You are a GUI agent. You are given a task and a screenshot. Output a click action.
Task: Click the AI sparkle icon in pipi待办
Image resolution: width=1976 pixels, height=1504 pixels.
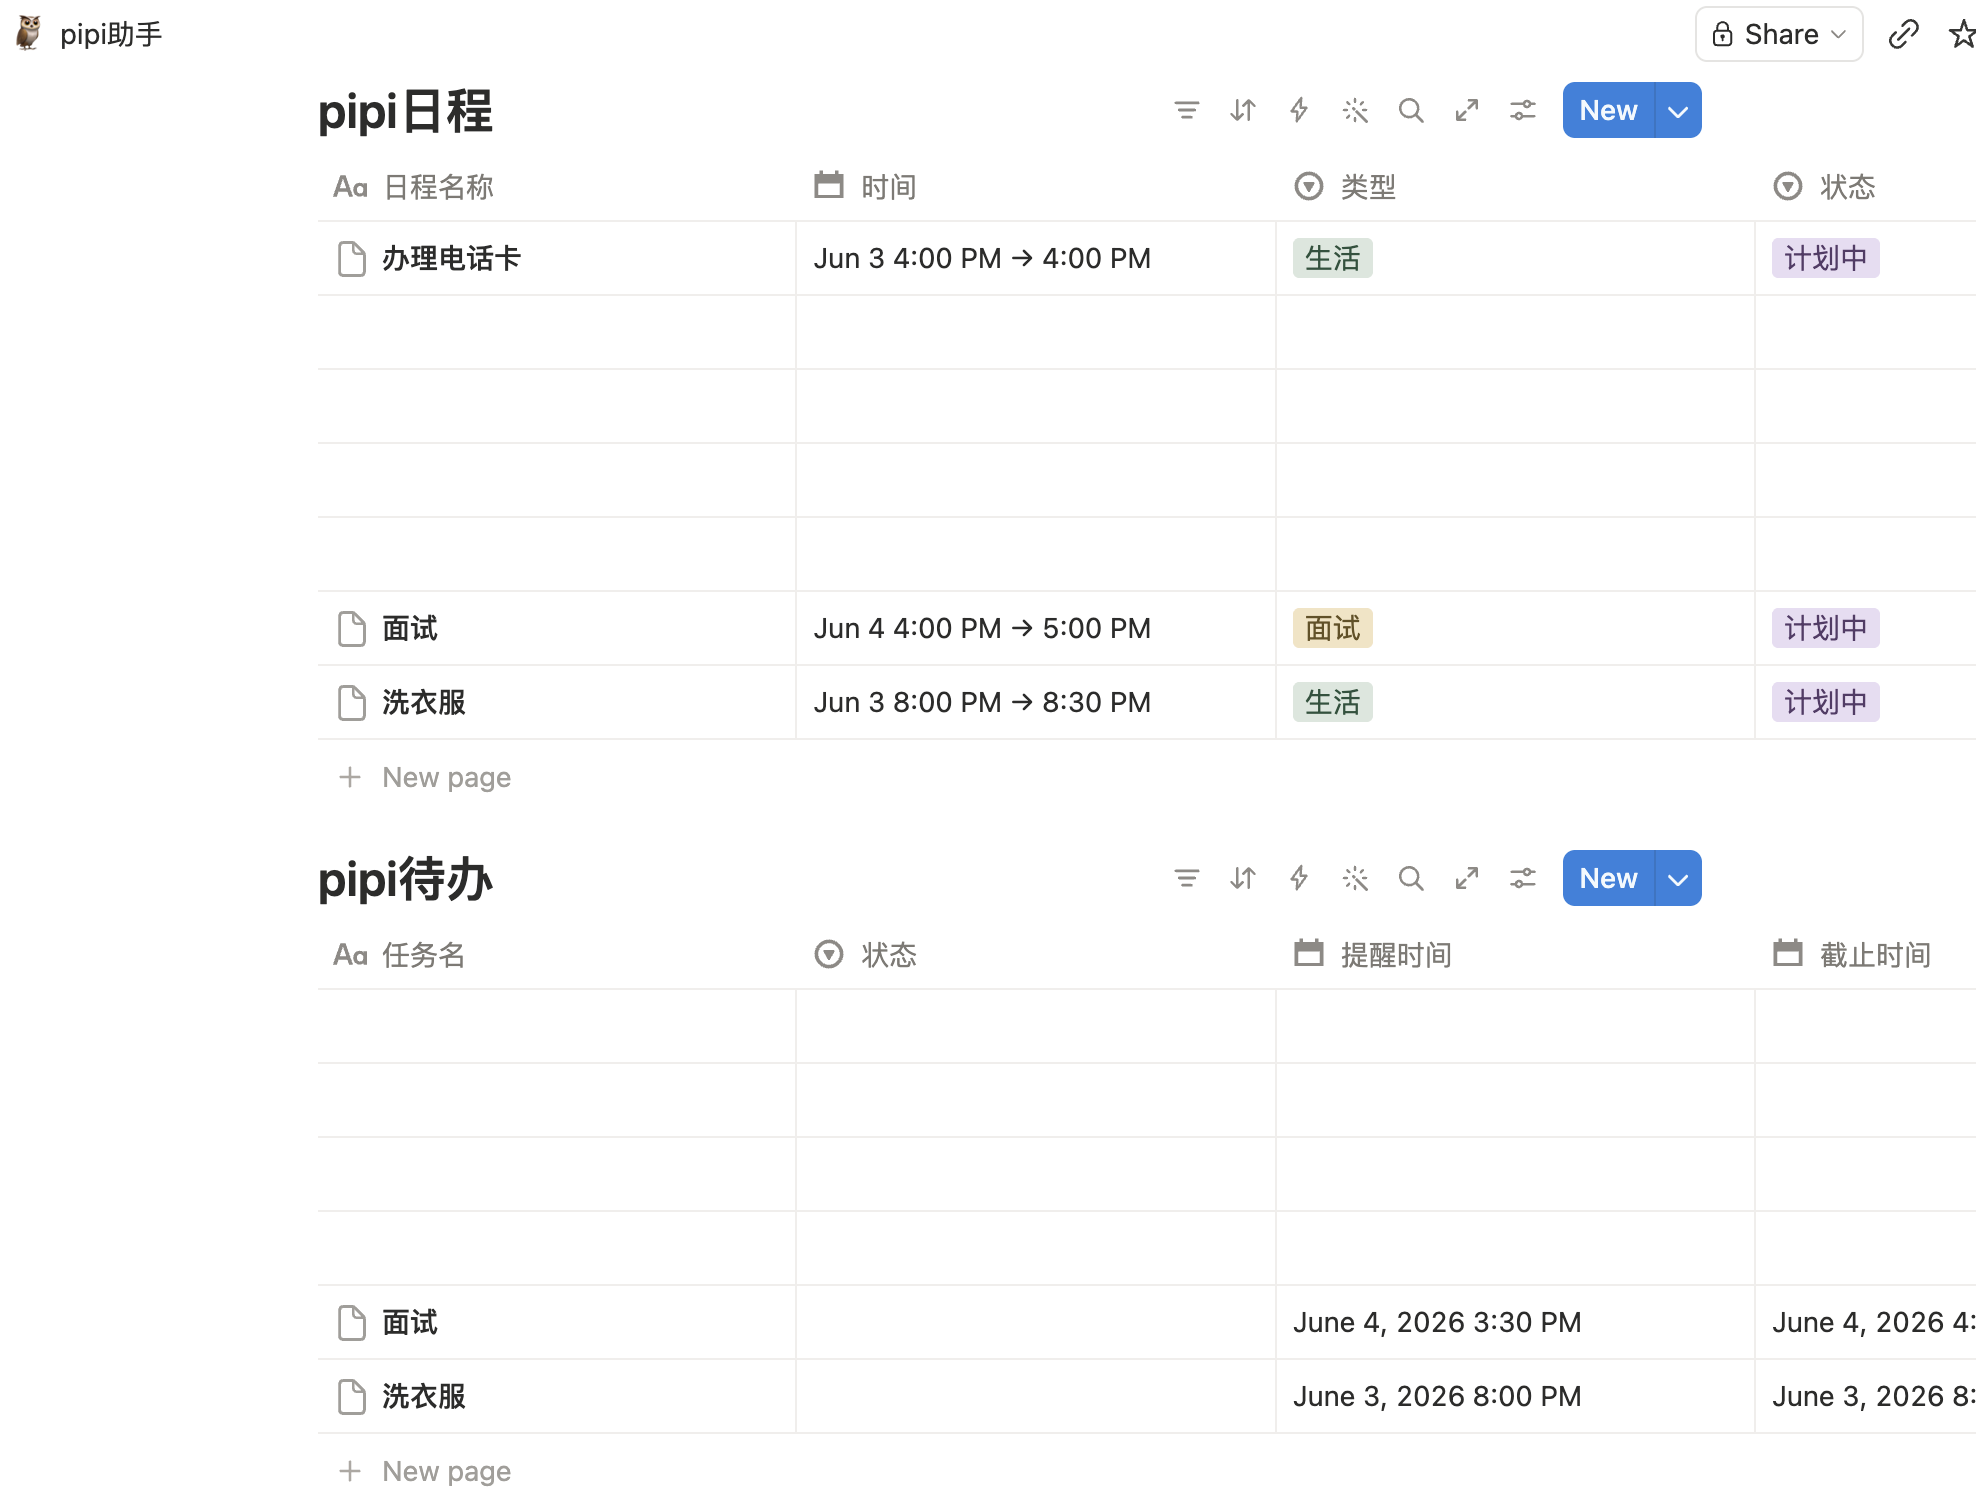click(1355, 878)
